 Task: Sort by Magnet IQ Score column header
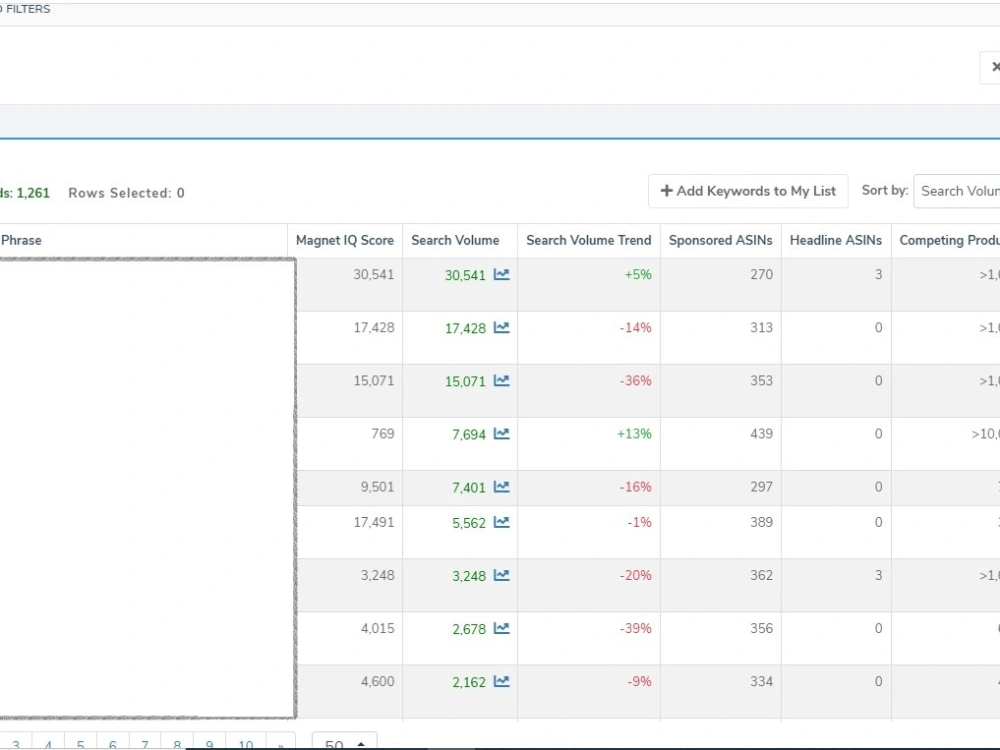click(344, 240)
